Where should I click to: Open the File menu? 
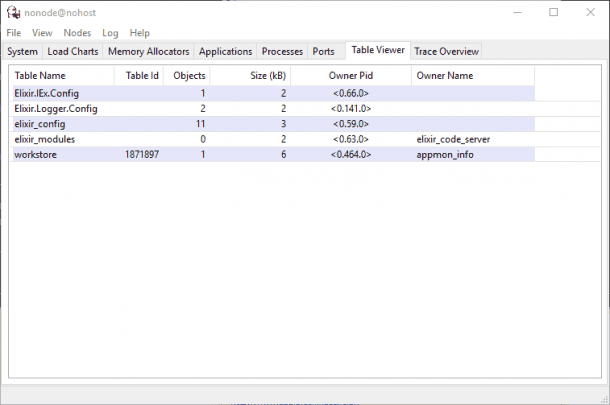coord(14,33)
